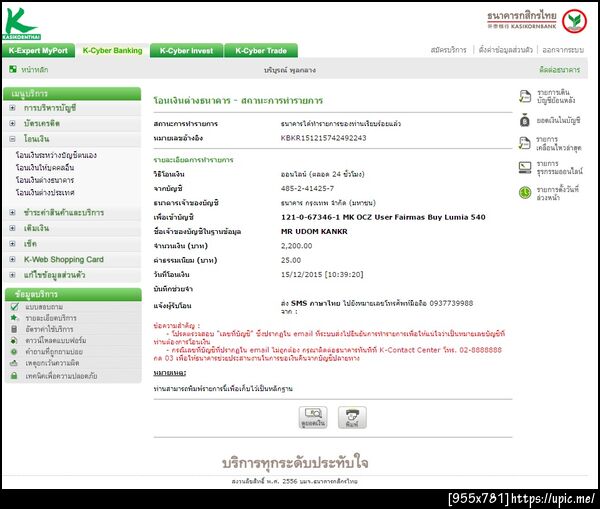
Task: Go to หน้าหลัก home link
Action: pos(34,70)
